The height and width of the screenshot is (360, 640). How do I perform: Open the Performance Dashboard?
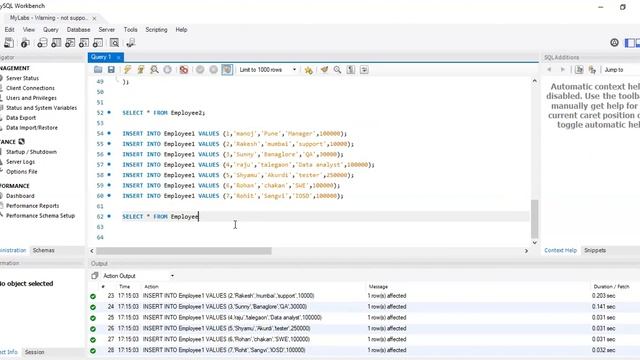click(20, 196)
